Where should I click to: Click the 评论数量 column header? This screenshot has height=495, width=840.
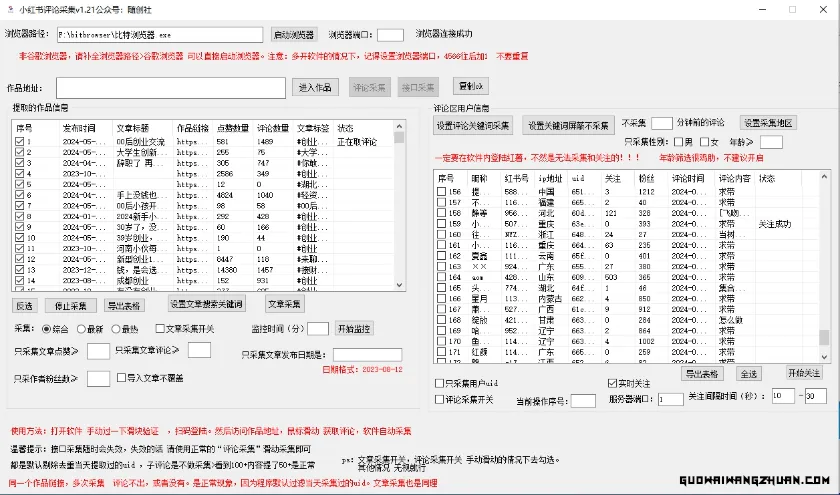pos(273,129)
